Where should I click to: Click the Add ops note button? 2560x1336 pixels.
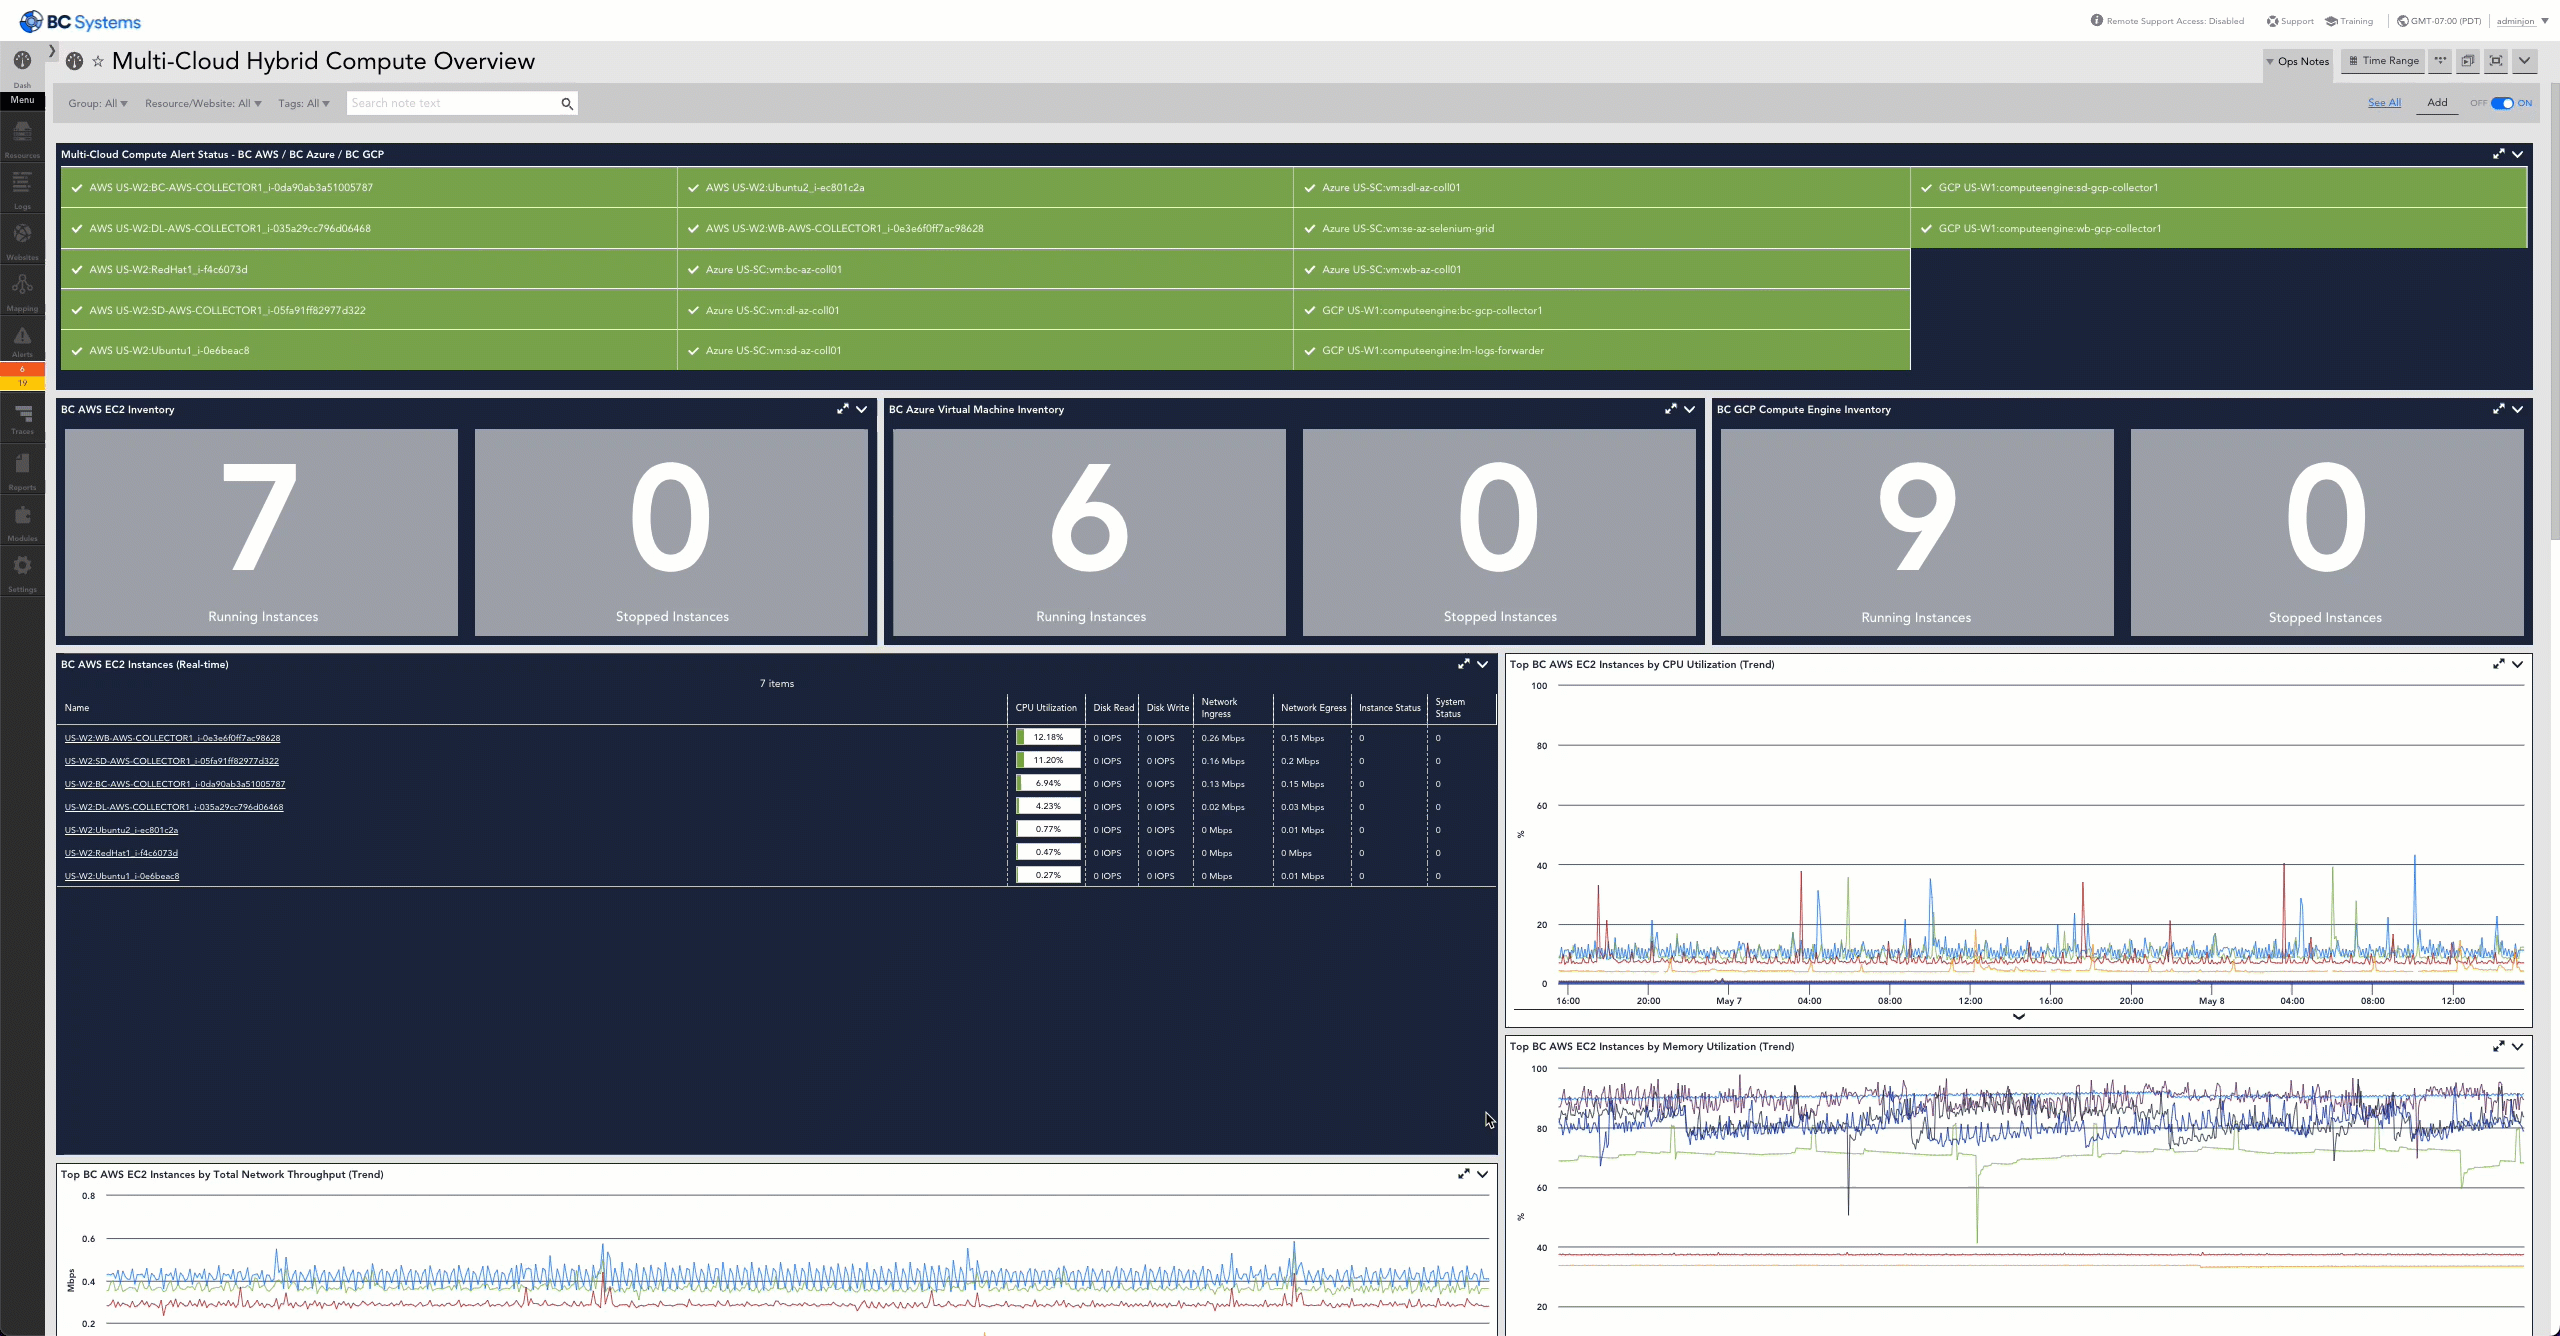click(2437, 103)
